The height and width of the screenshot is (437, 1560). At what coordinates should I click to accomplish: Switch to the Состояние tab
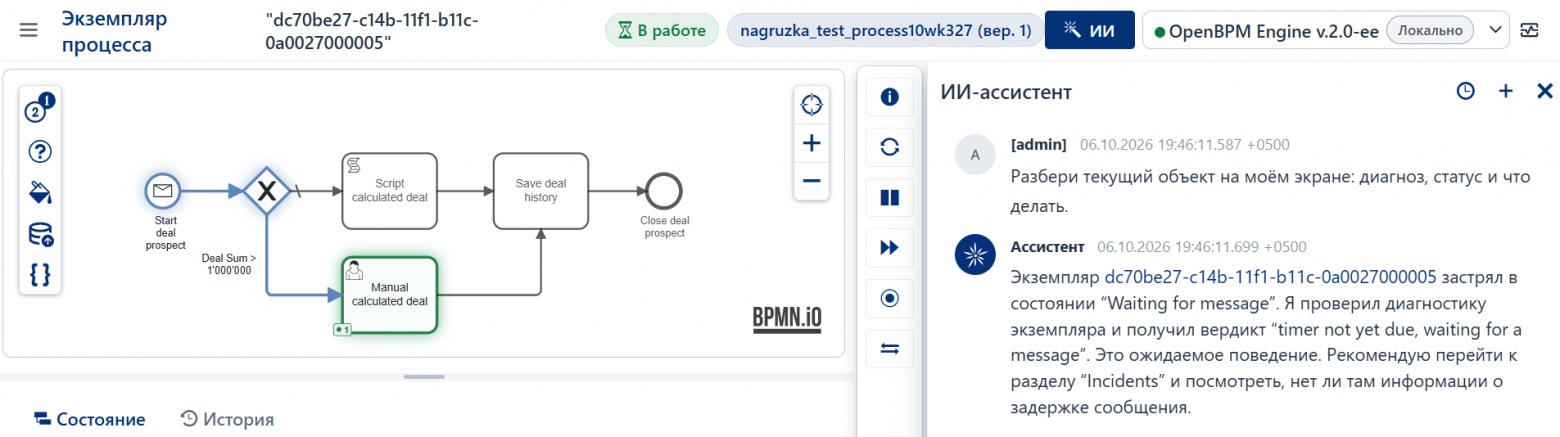tap(89, 419)
